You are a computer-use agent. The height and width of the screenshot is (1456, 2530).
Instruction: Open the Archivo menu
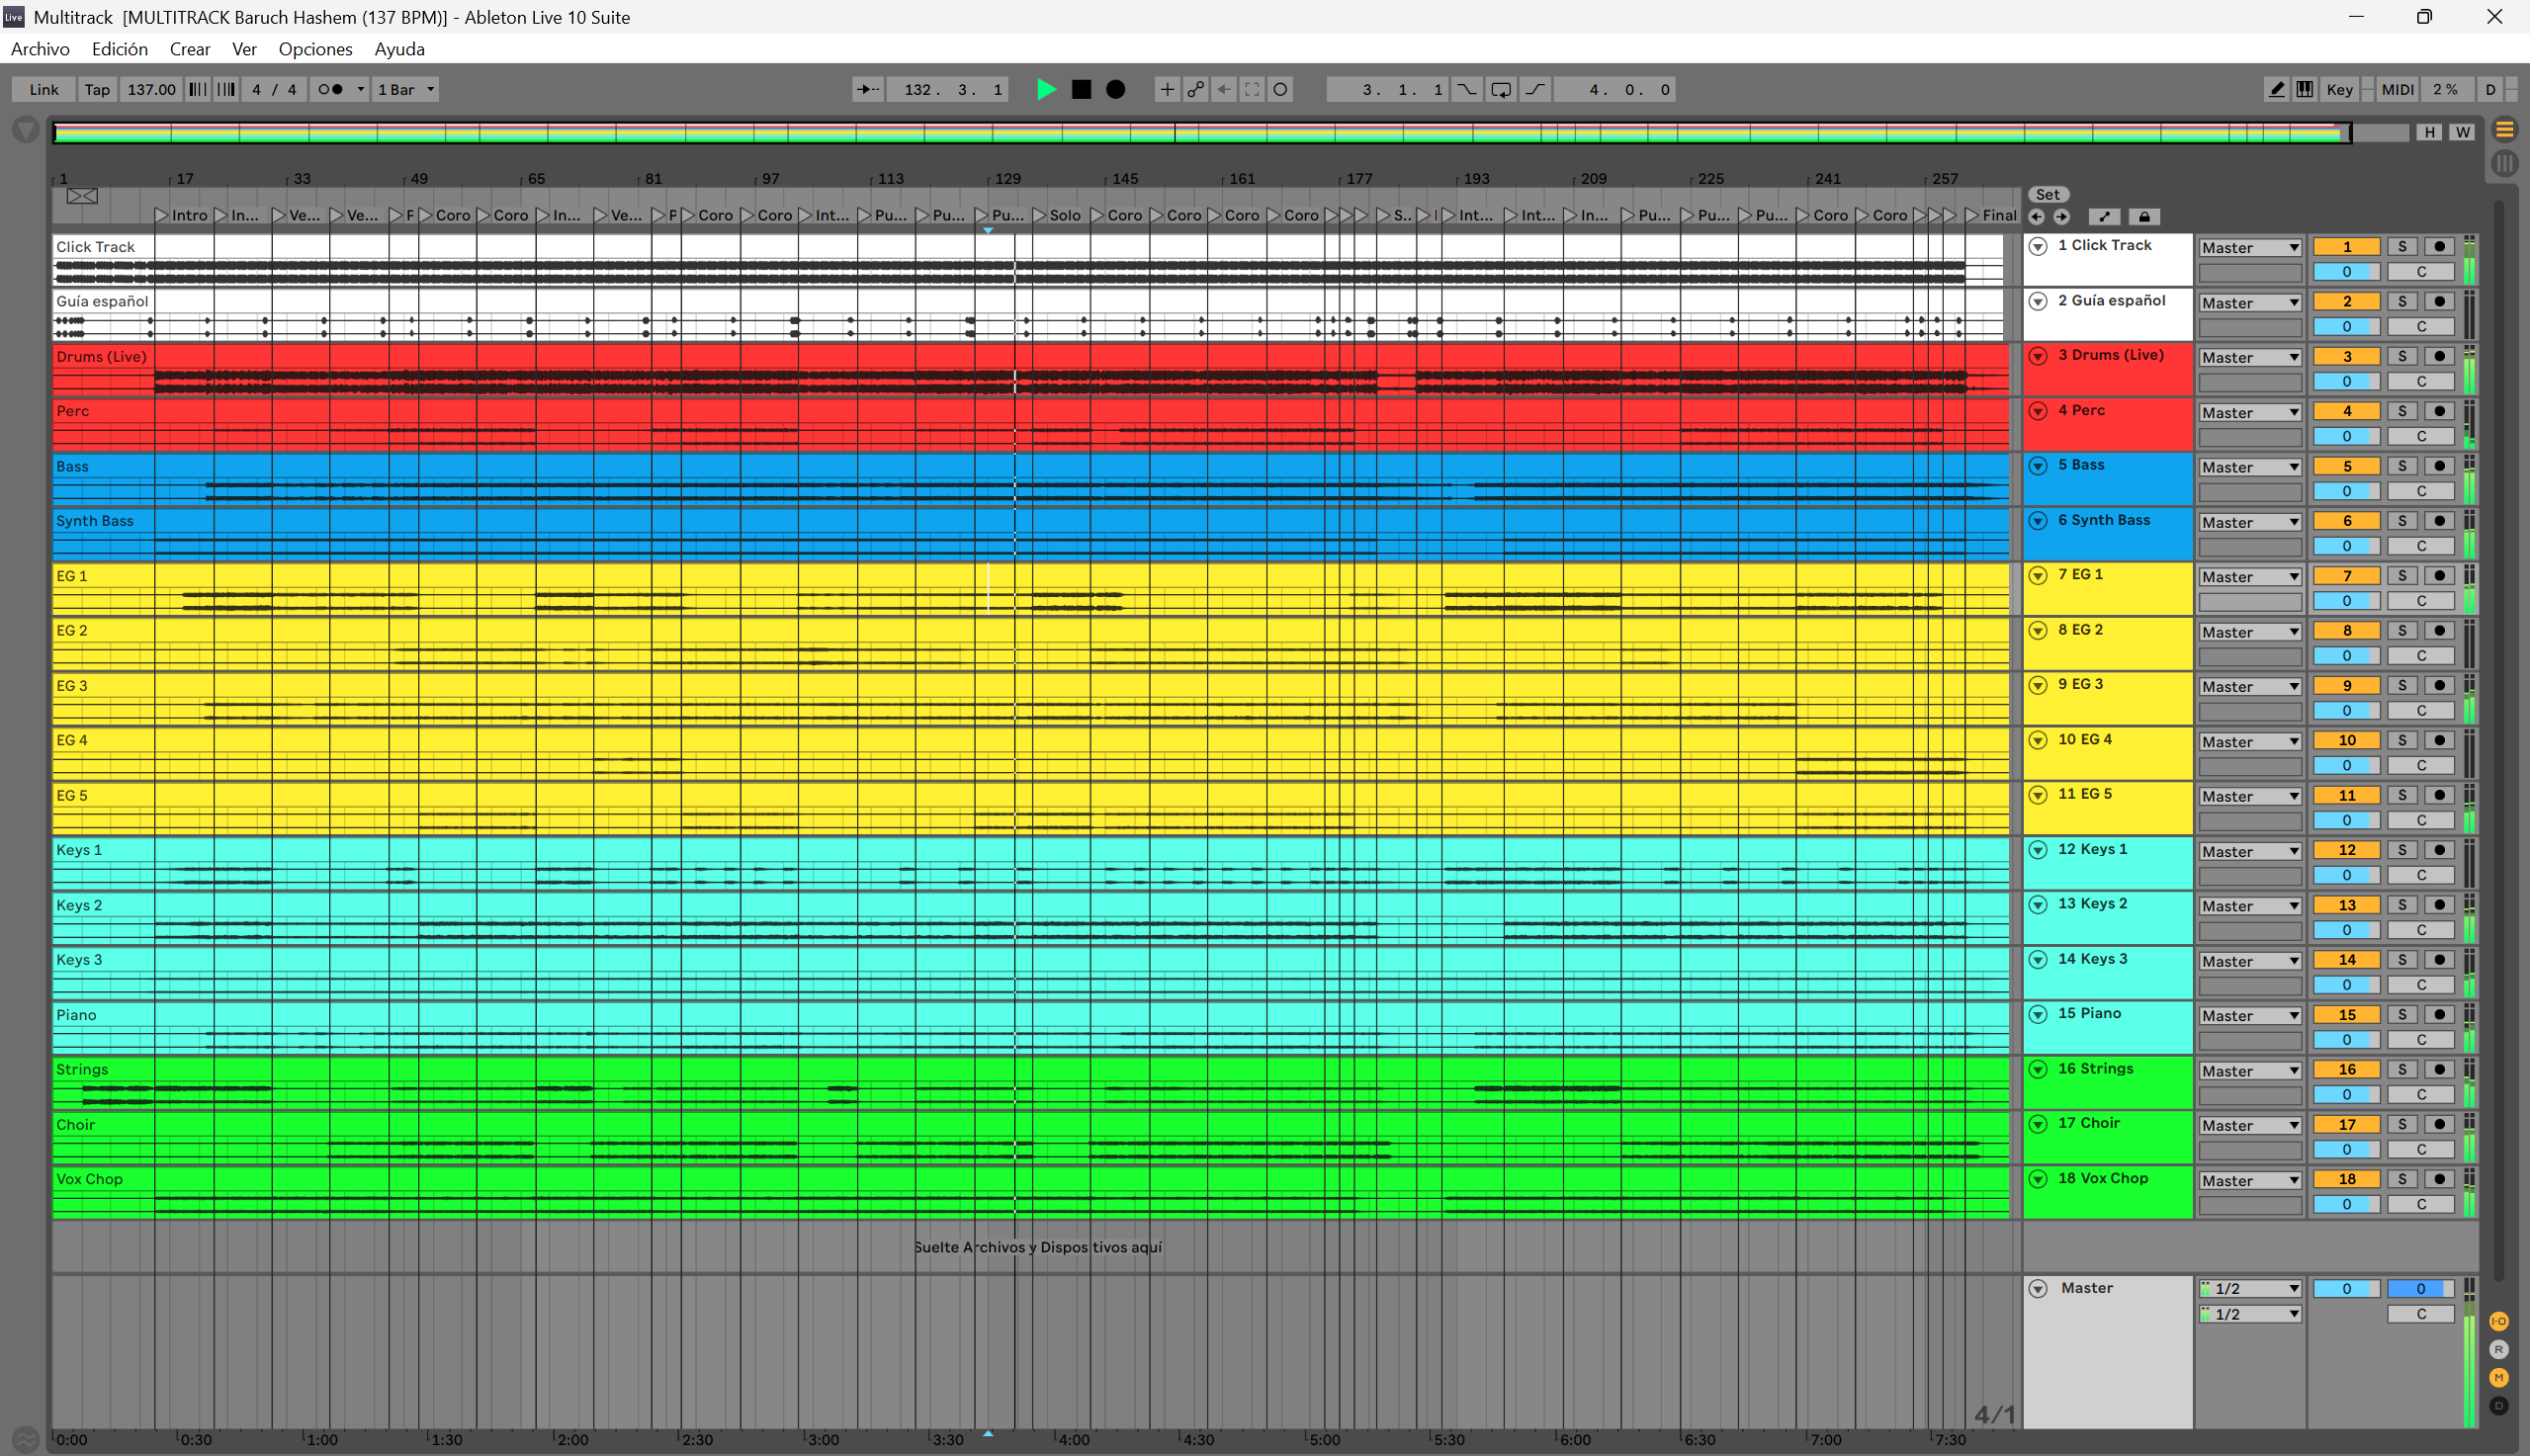click(40, 49)
